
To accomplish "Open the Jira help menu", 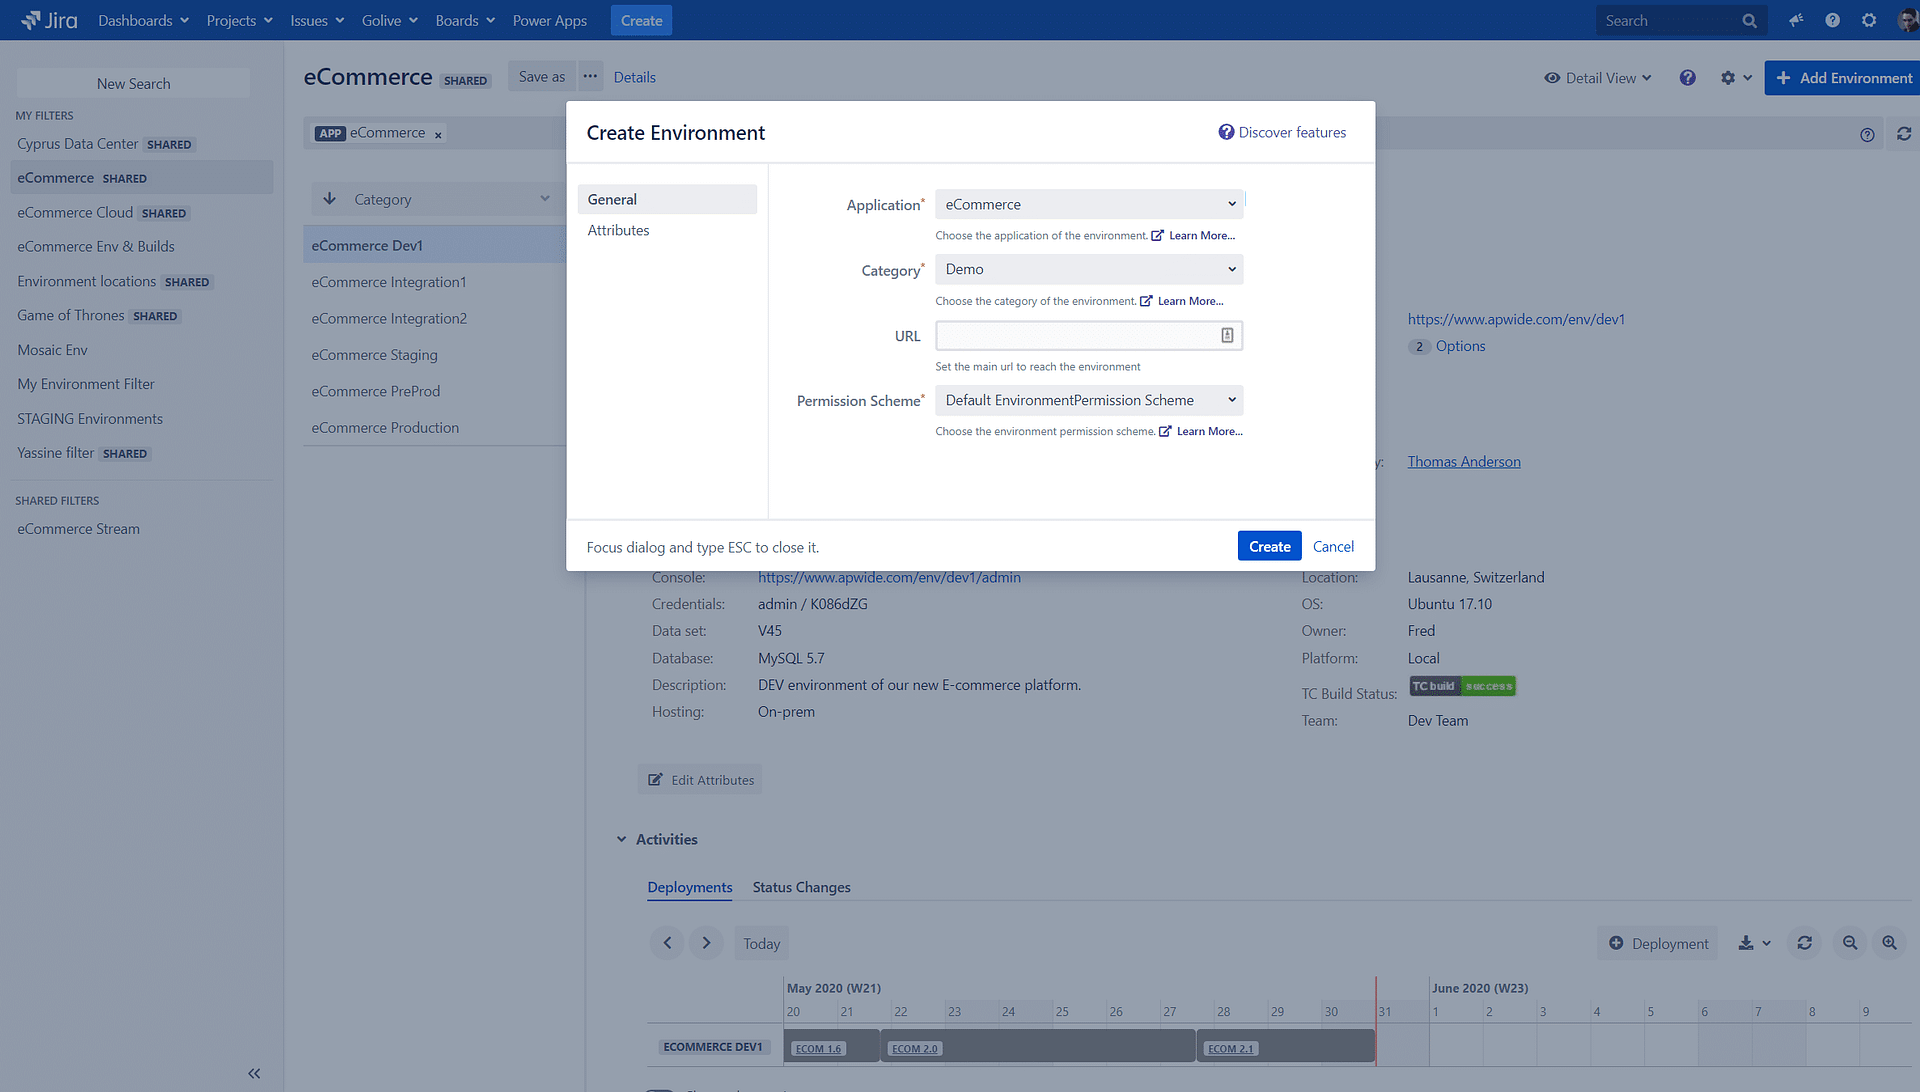I will point(1832,20).
